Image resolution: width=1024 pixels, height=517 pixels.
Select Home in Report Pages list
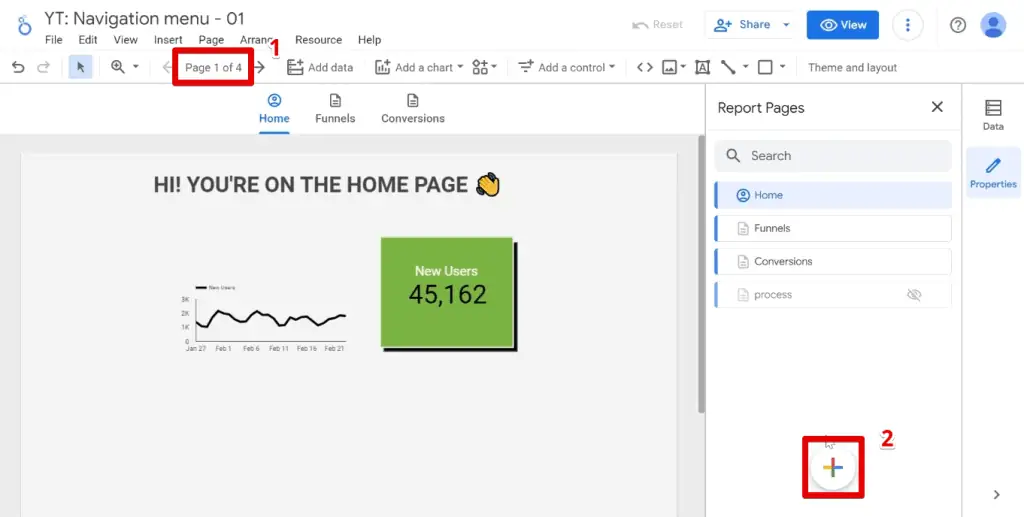[833, 195]
